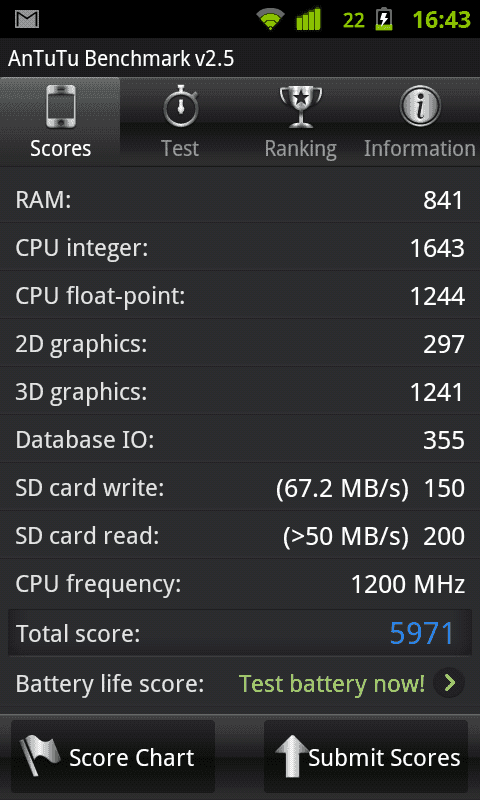Screen dimensions: 480x800
Task: Tap the CPU frequency row
Action: click(240, 584)
